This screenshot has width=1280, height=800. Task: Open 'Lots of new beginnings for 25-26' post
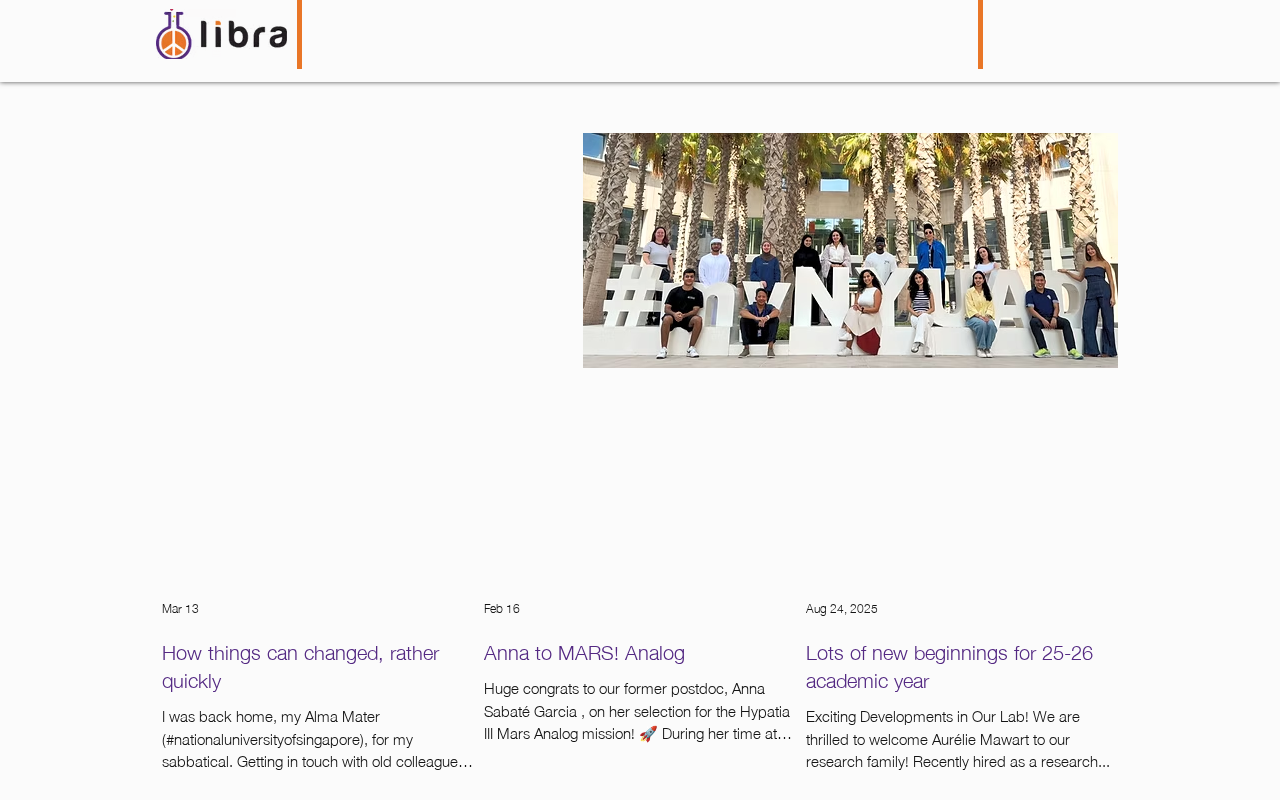(949, 667)
